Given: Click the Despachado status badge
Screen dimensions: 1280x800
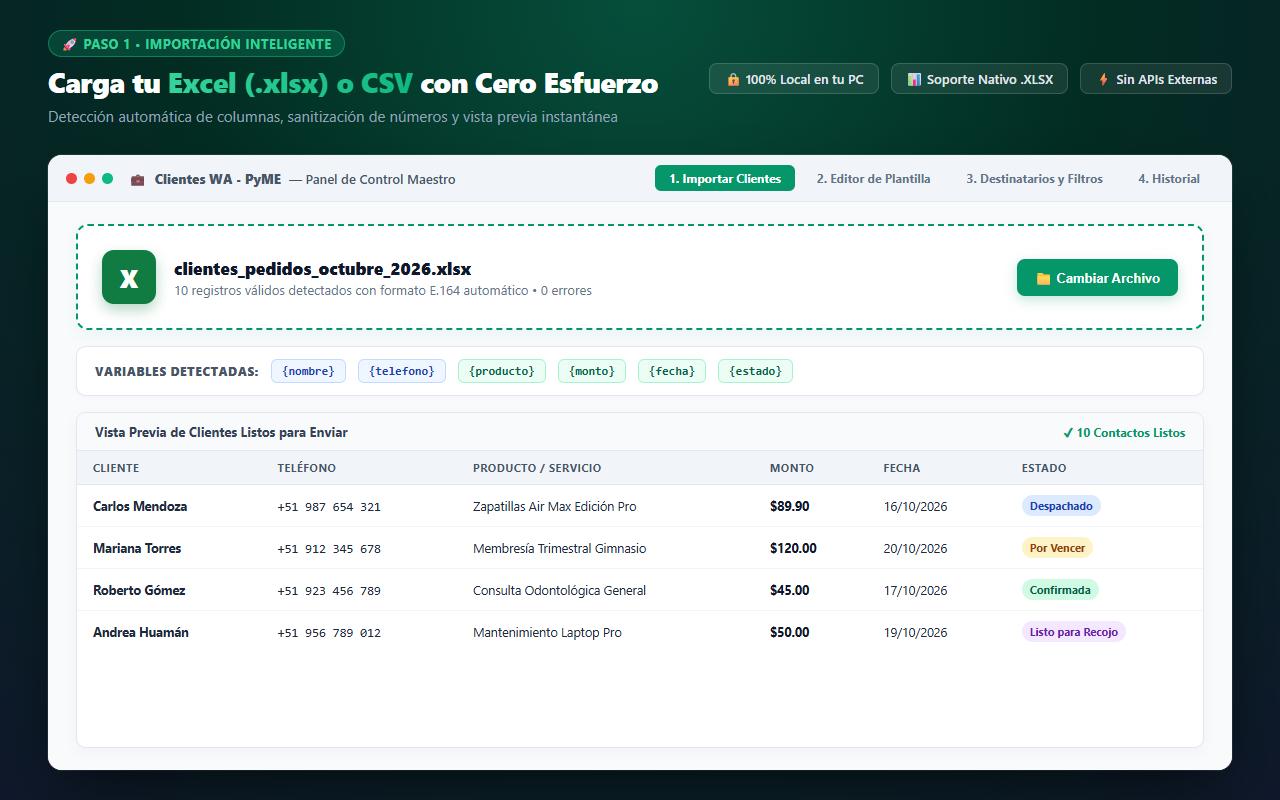Looking at the screenshot, I should pyautogui.click(x=1061, y=506).
